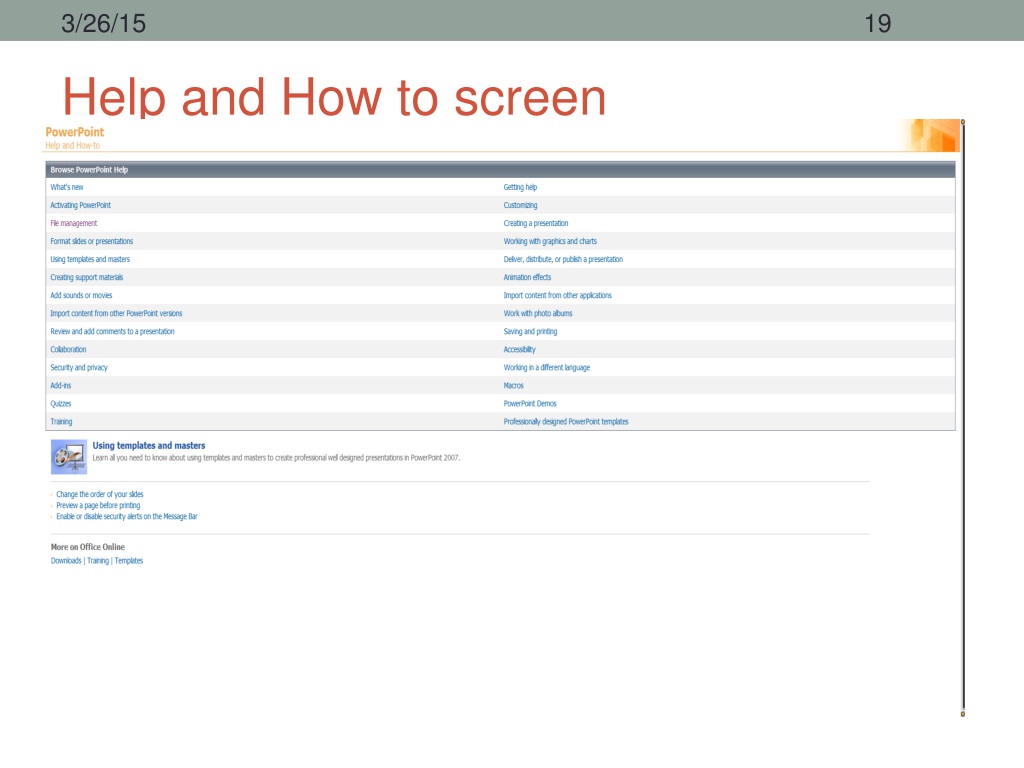The height and width of the screenshot is (768, 1024).
Task: Click the templates and masters presentation icon
Action: pyautogui.click(x=69, y=456)
